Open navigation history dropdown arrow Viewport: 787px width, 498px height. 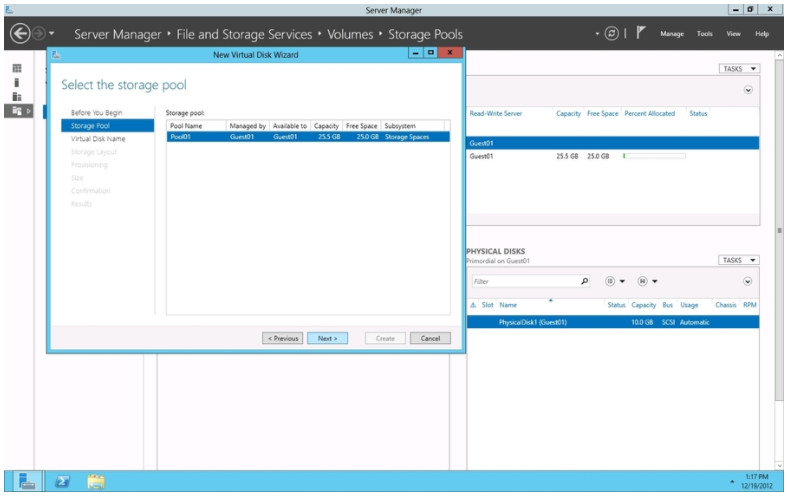click(51, 34)
